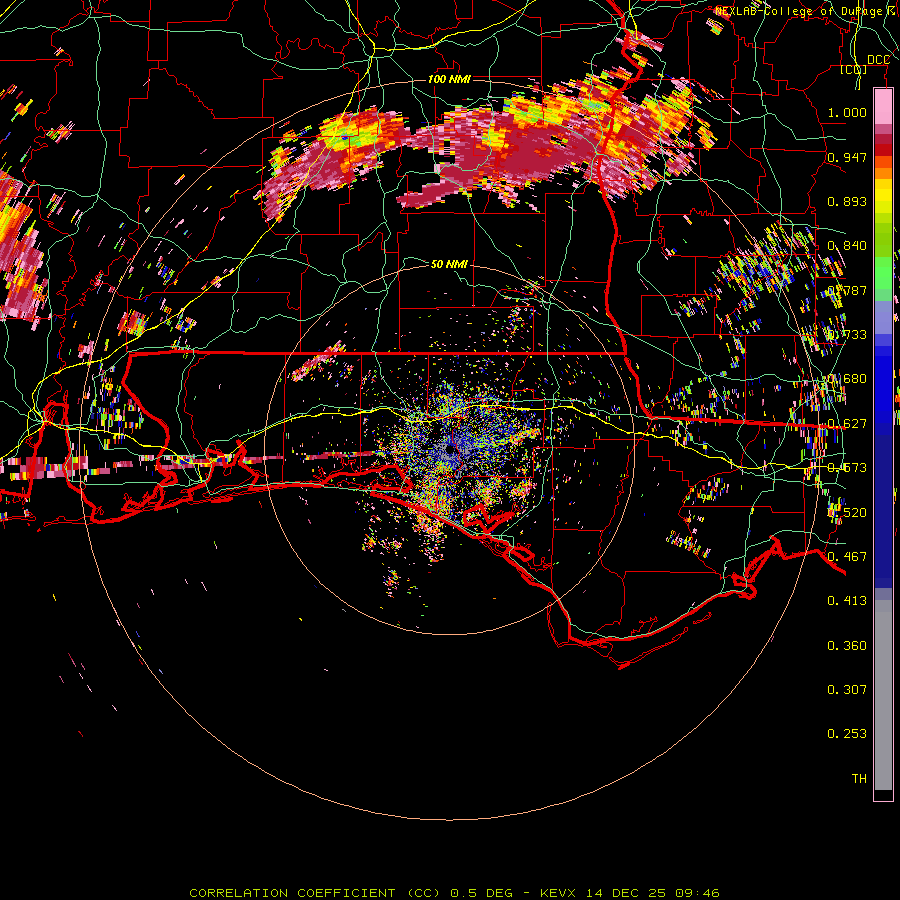
Task: Click the NEXLAB-College of DuPage credit text
Action: click(806, 11)
